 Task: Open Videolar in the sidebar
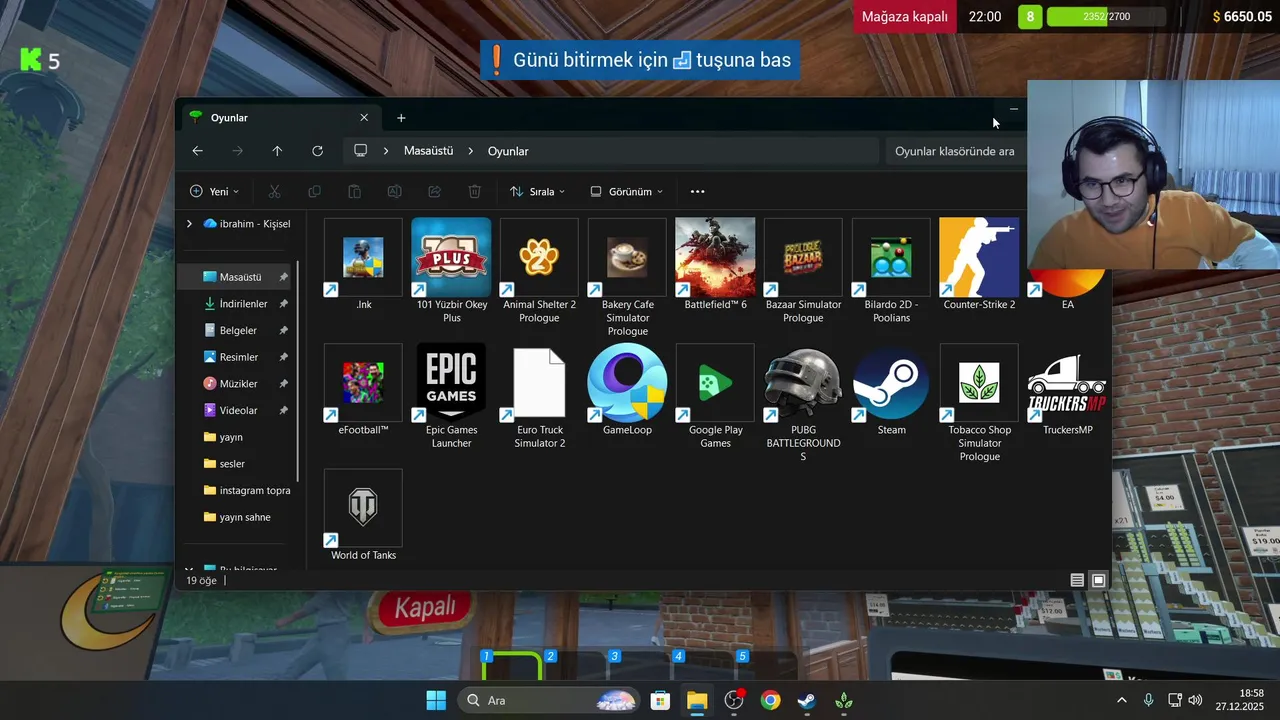[x=237, y=410]
